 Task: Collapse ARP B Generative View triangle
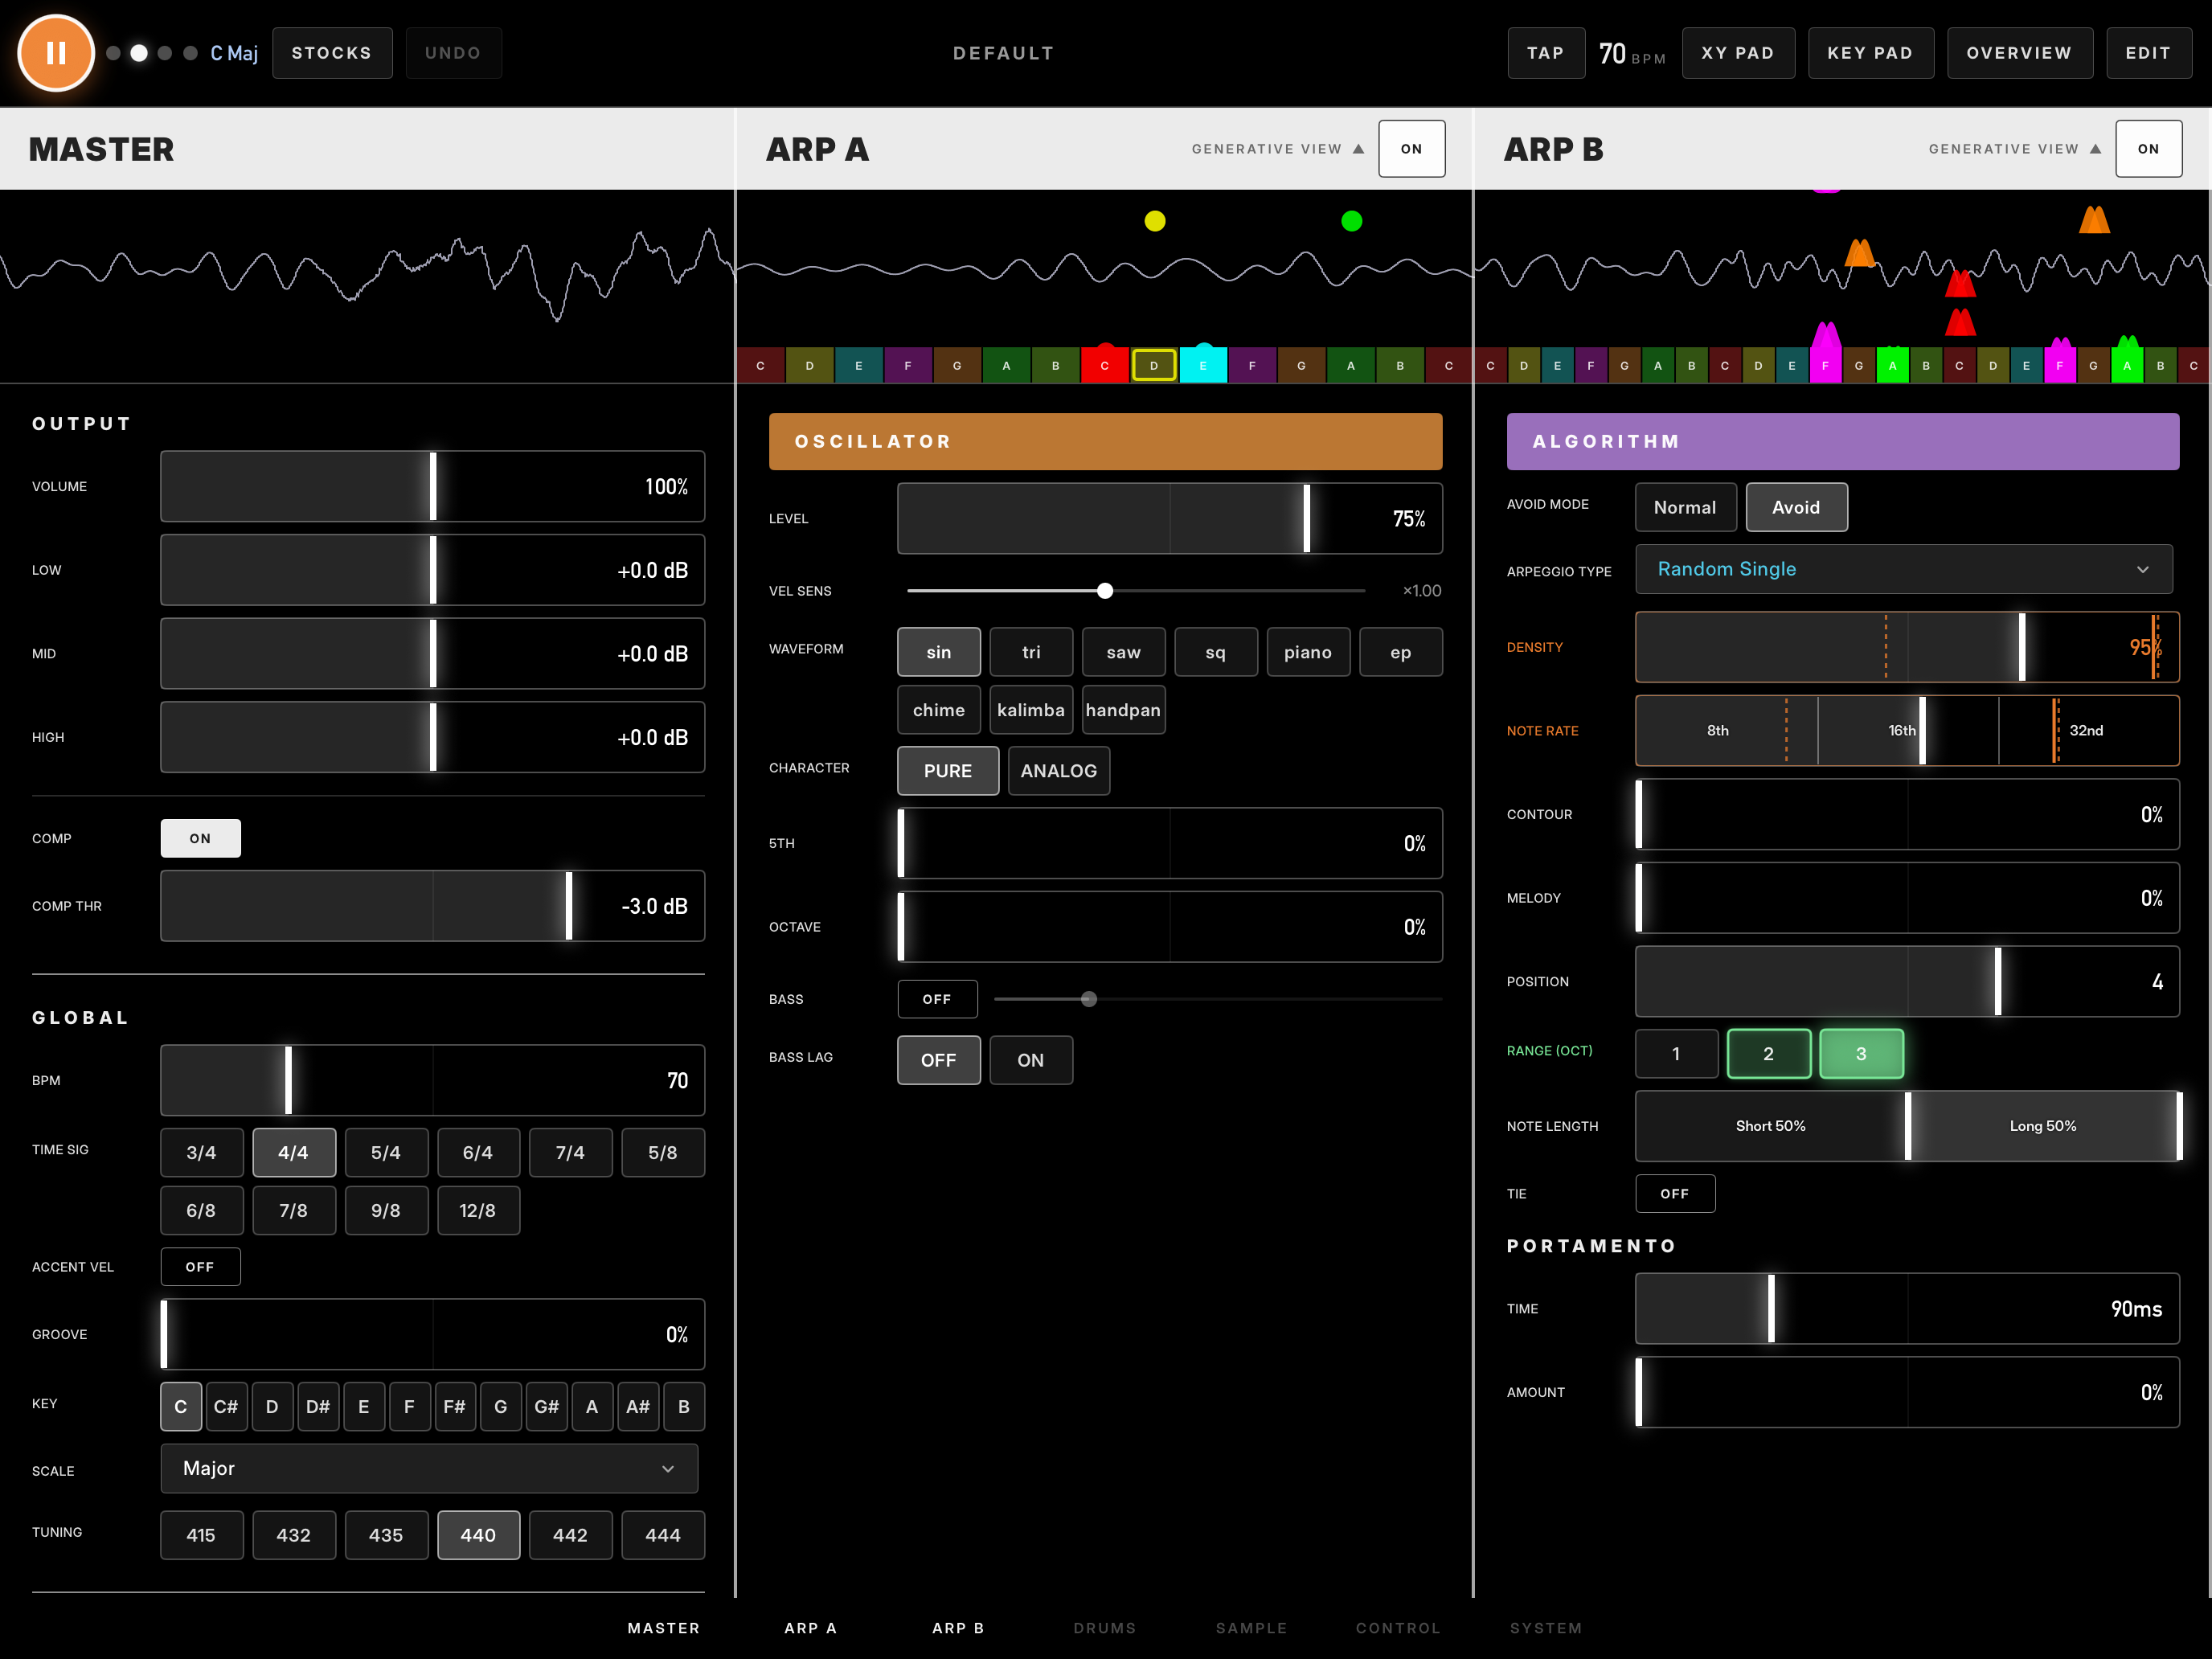[2095, 149]
